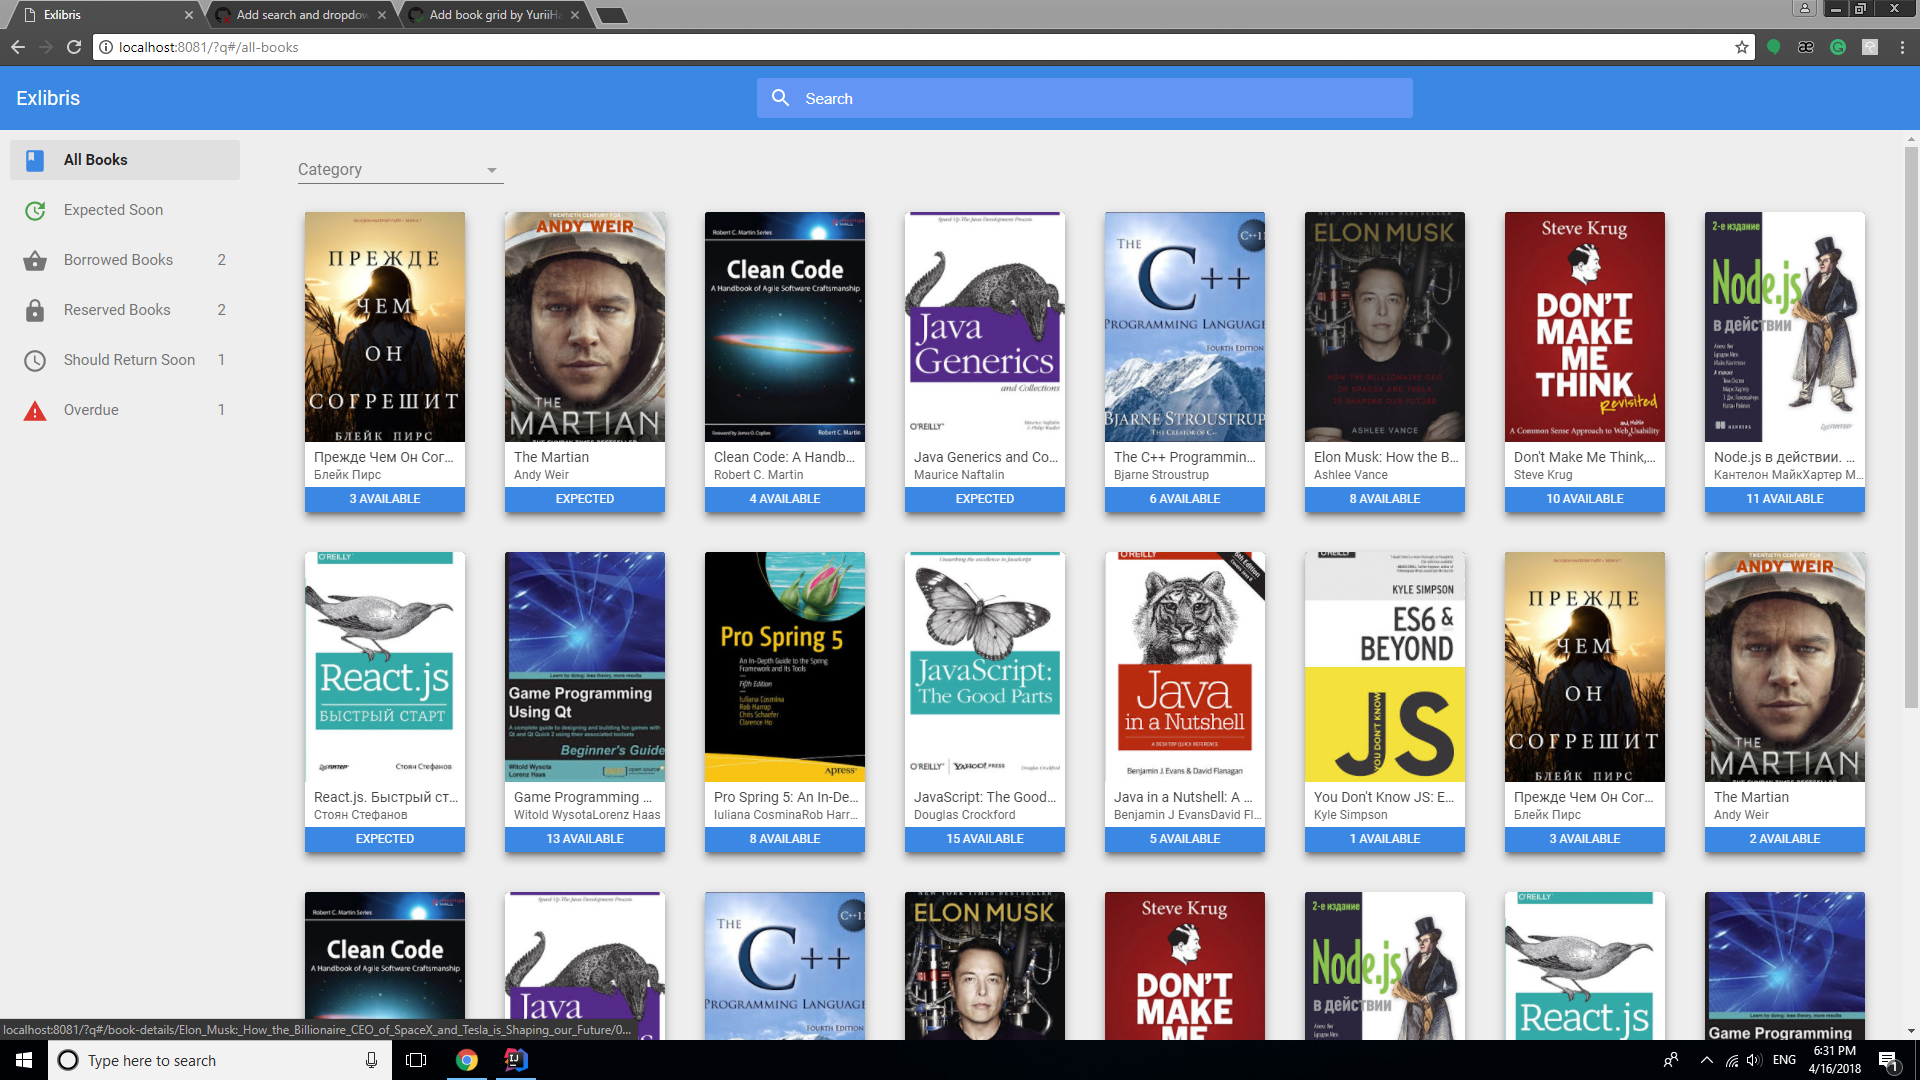The width and height of the screenshot is (1920, 1080).
Task: Click the Wi-Fi network tray icon
Action: point(1732,1060)
